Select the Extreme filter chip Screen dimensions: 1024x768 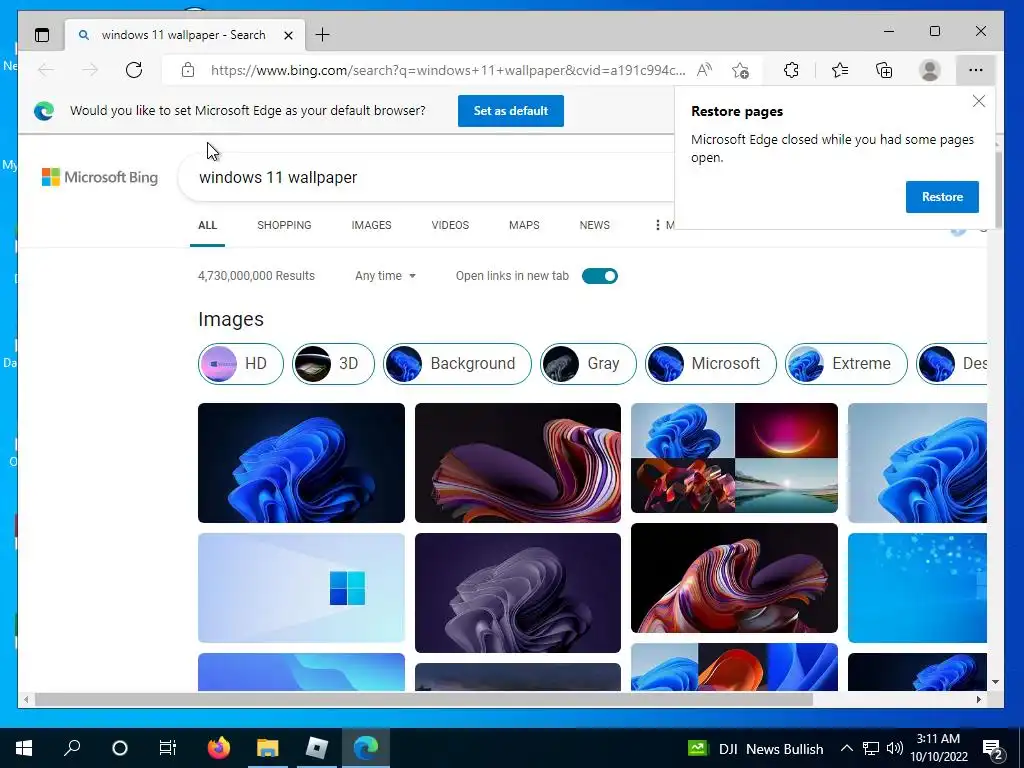[x=846, y=364]
